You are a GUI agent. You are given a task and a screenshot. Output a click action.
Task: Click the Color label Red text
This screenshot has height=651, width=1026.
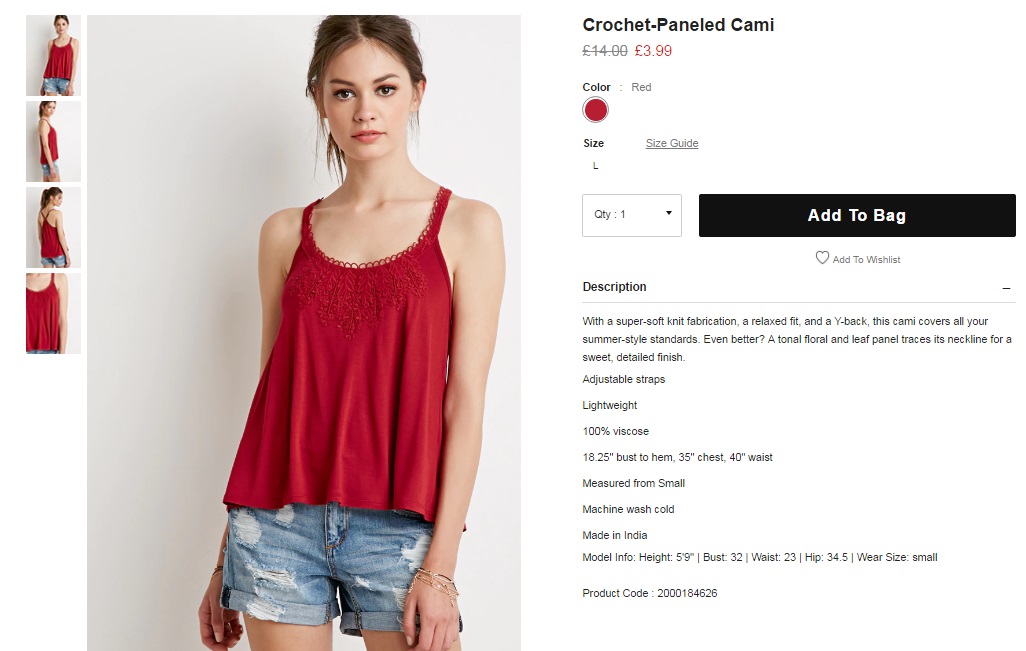[641, 87]
